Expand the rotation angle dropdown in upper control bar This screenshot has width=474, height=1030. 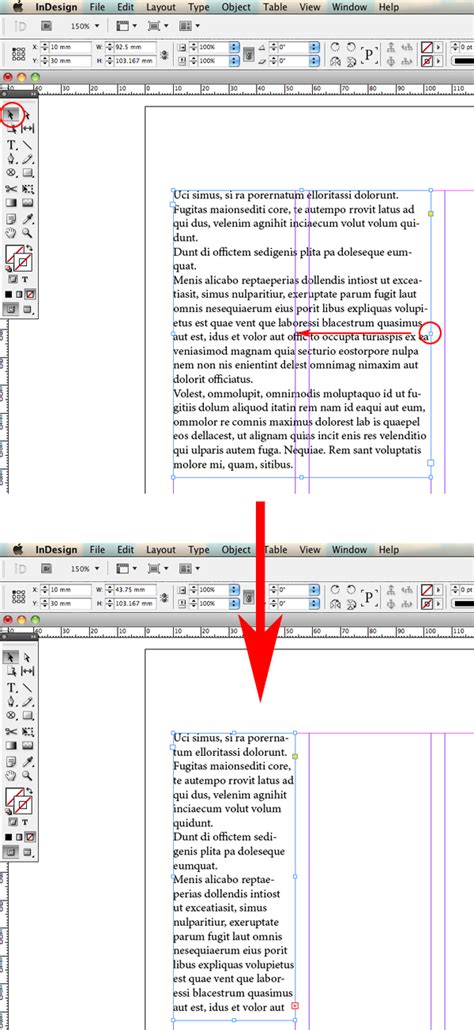[x=314, y=47]
